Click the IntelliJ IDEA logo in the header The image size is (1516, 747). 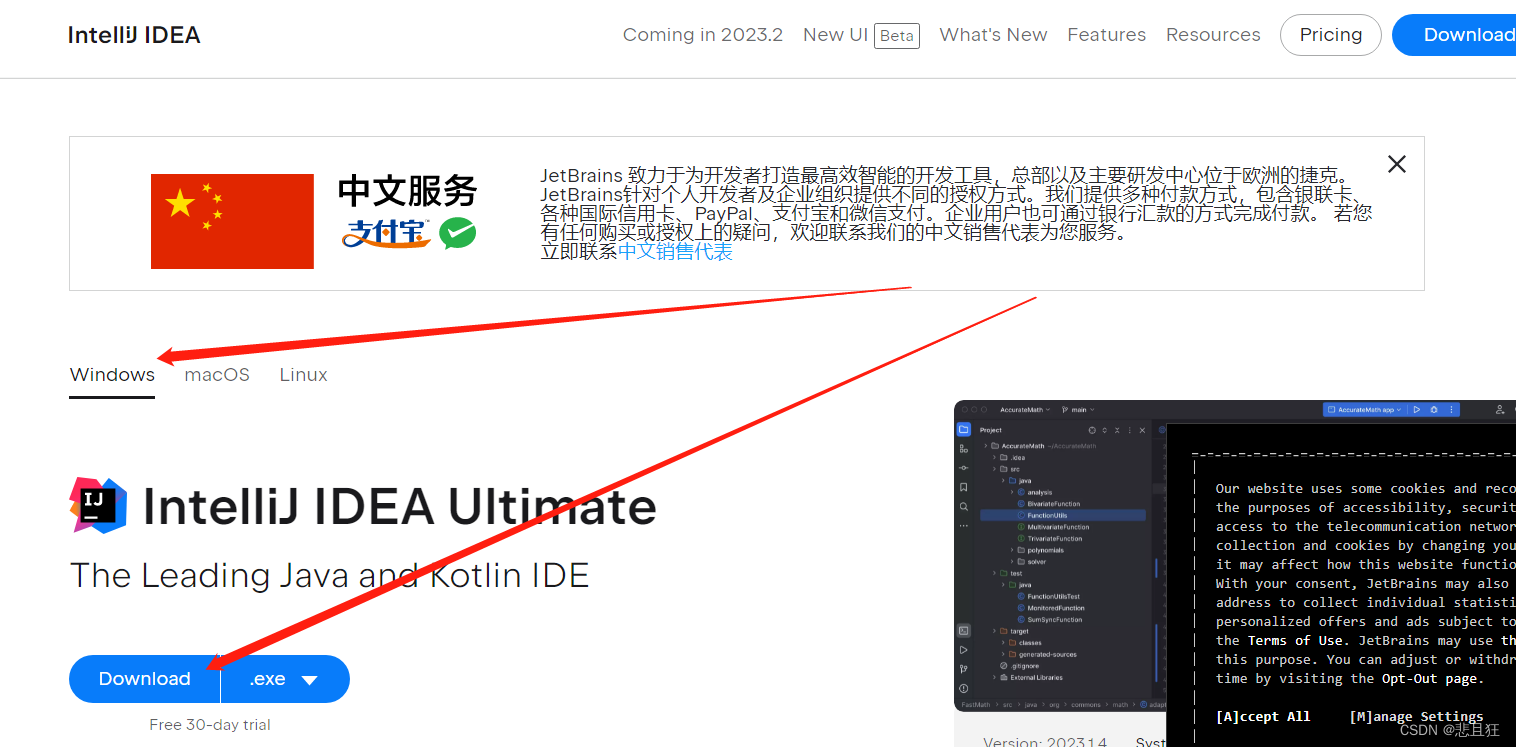134,35
